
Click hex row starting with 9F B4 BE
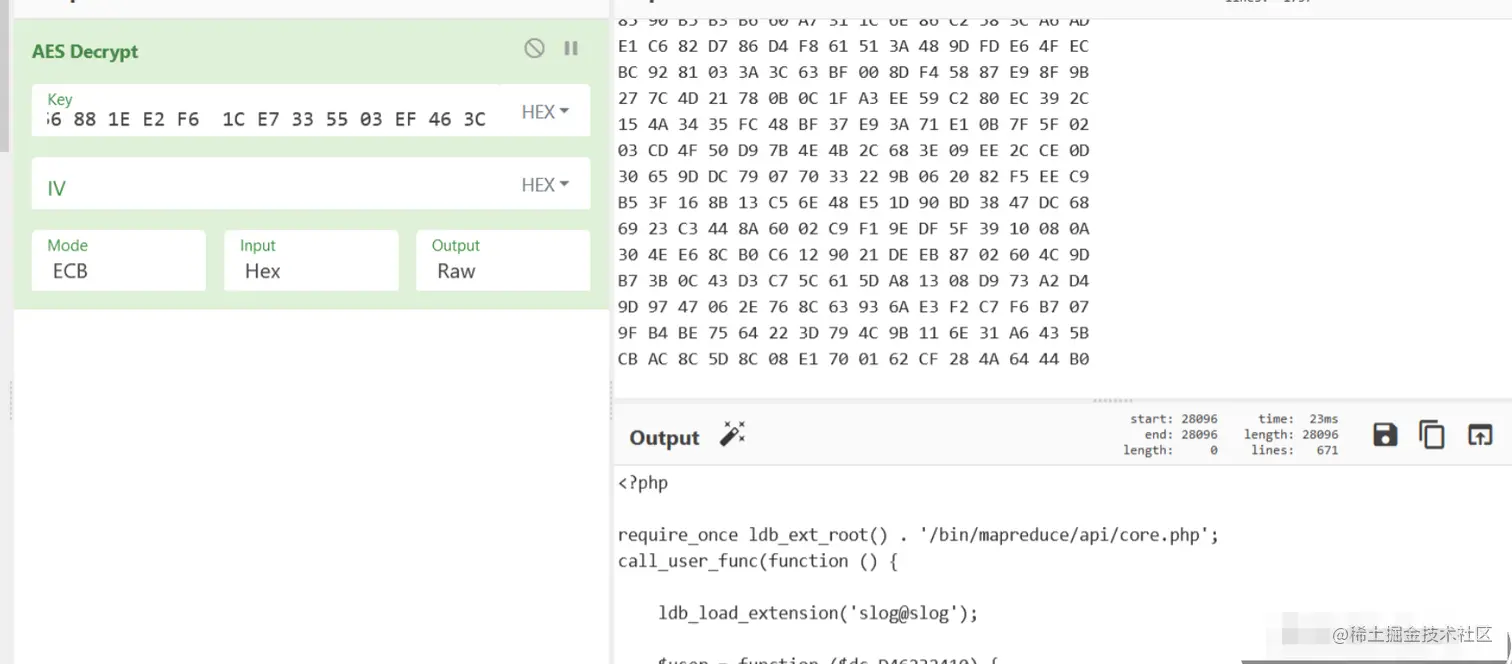click(853, 332)
